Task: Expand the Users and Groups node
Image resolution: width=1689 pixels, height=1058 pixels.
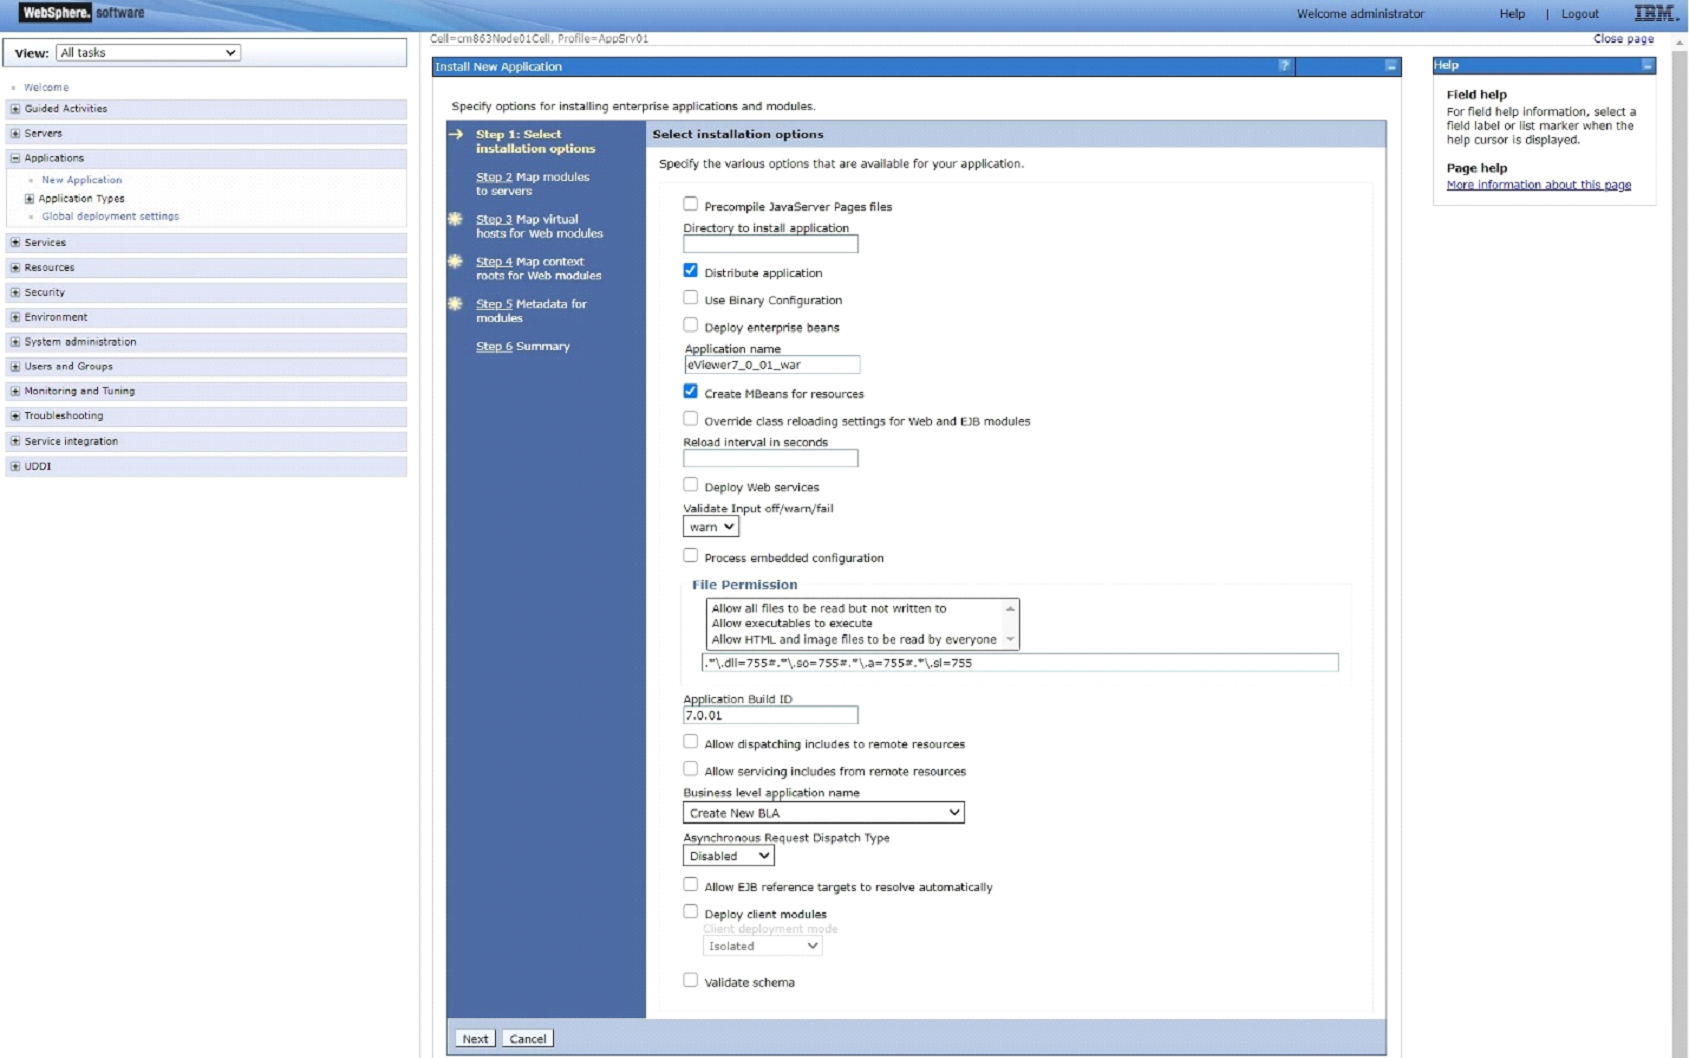Action: [x=15, y=367]
